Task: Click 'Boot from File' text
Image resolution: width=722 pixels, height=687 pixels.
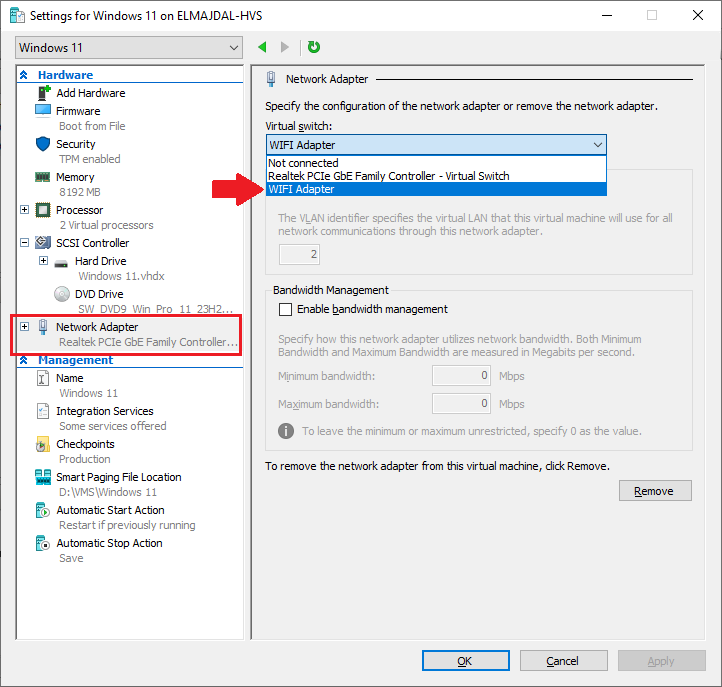Action: 92,126
